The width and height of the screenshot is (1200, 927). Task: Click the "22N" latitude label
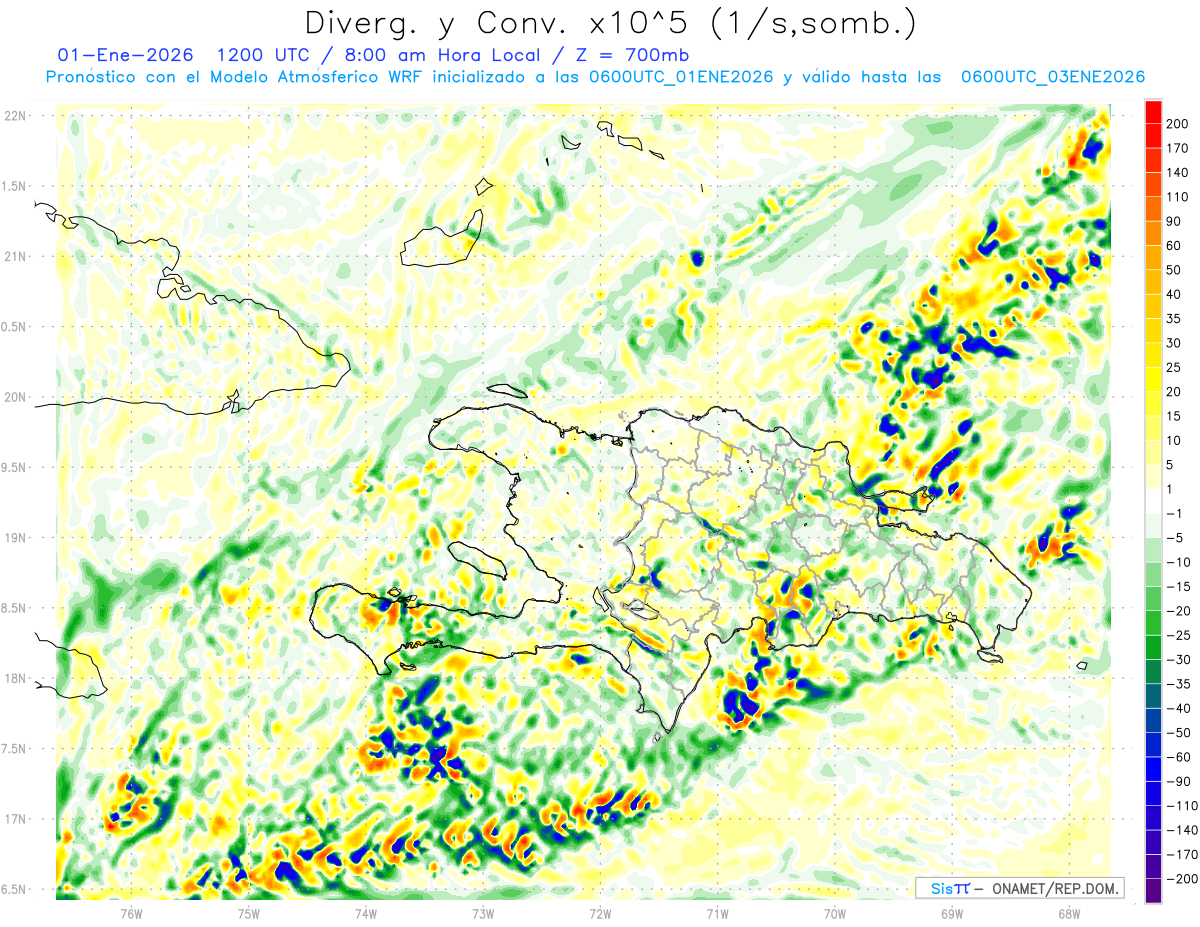coord(16,115)
